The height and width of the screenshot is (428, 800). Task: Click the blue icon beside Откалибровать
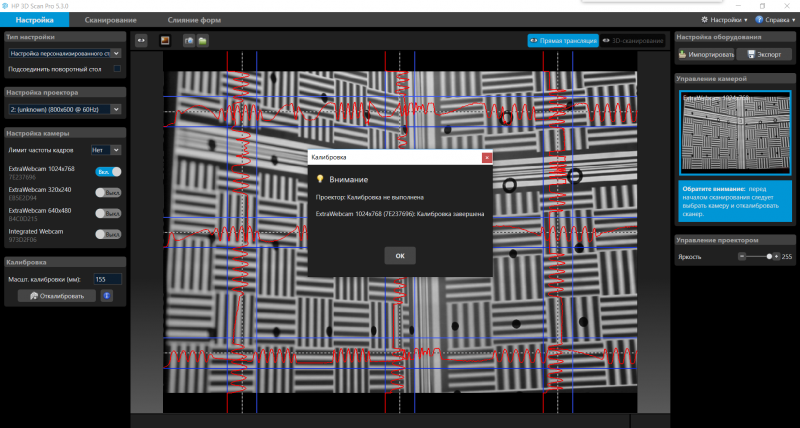(108, 296)
